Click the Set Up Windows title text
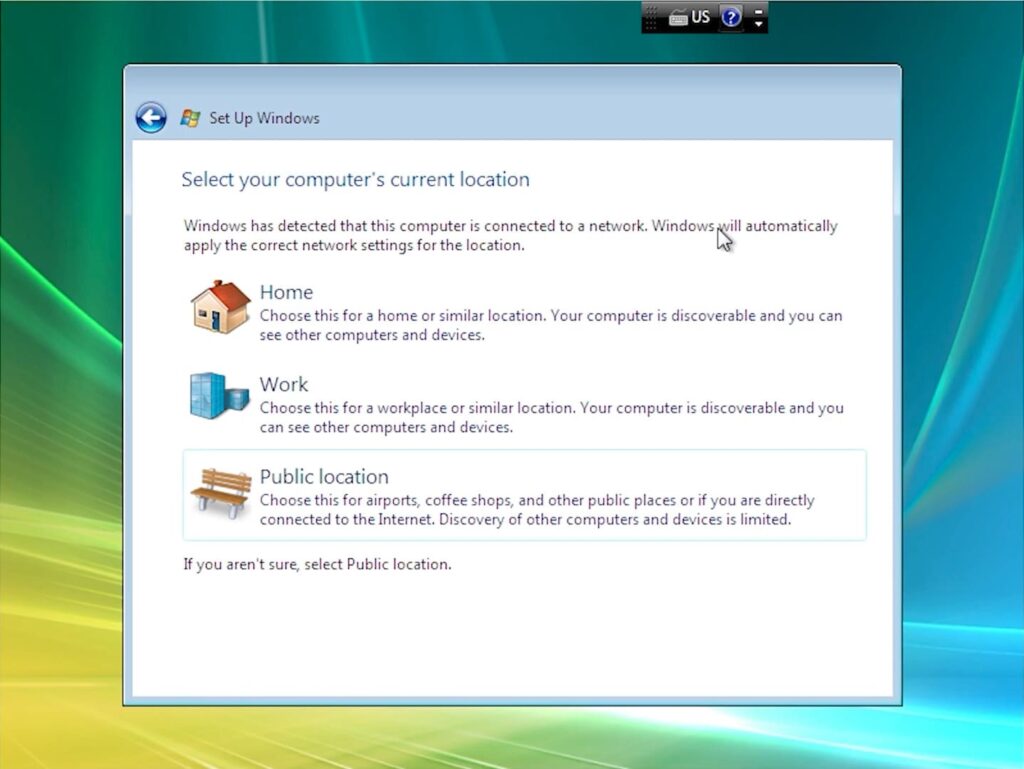The height and width of the screenshot is (769, 1024). tap(264, 118)
